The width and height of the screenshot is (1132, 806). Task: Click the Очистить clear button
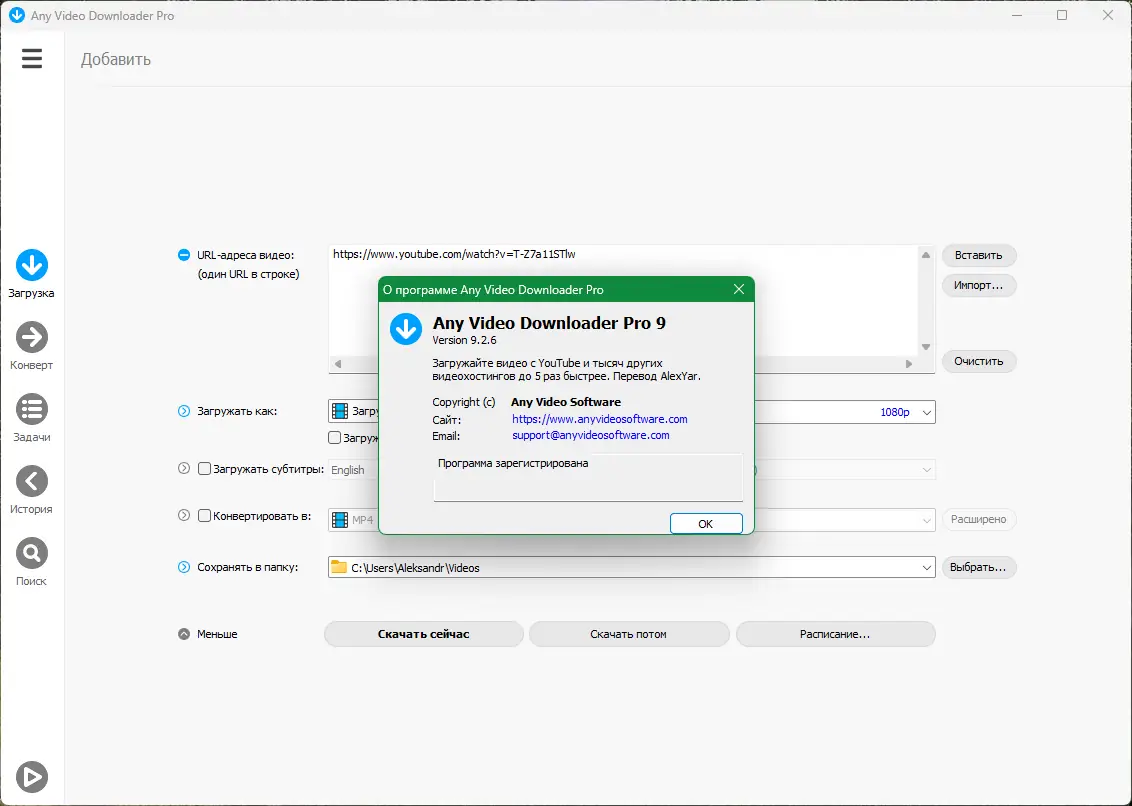(x=979, y=361)
